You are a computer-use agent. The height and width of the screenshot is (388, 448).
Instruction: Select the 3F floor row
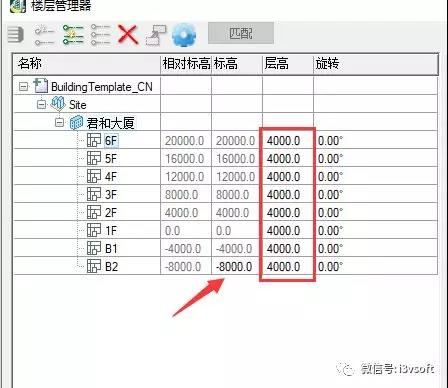(225, 195)
